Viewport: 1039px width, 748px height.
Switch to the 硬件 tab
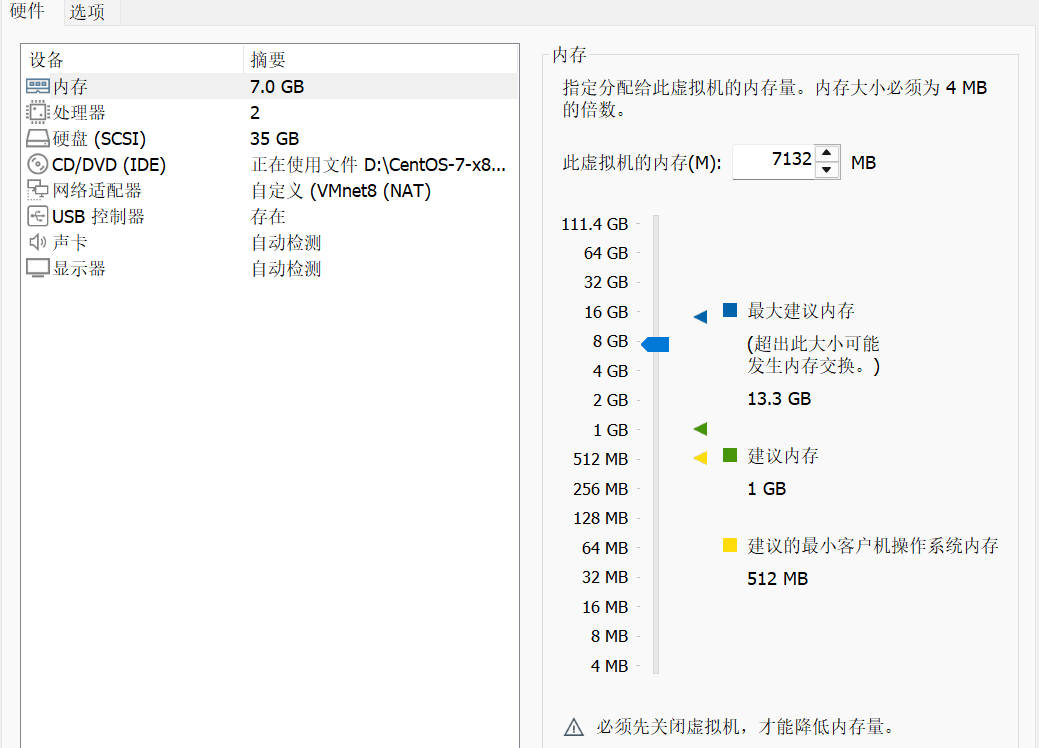click(27, 11)
